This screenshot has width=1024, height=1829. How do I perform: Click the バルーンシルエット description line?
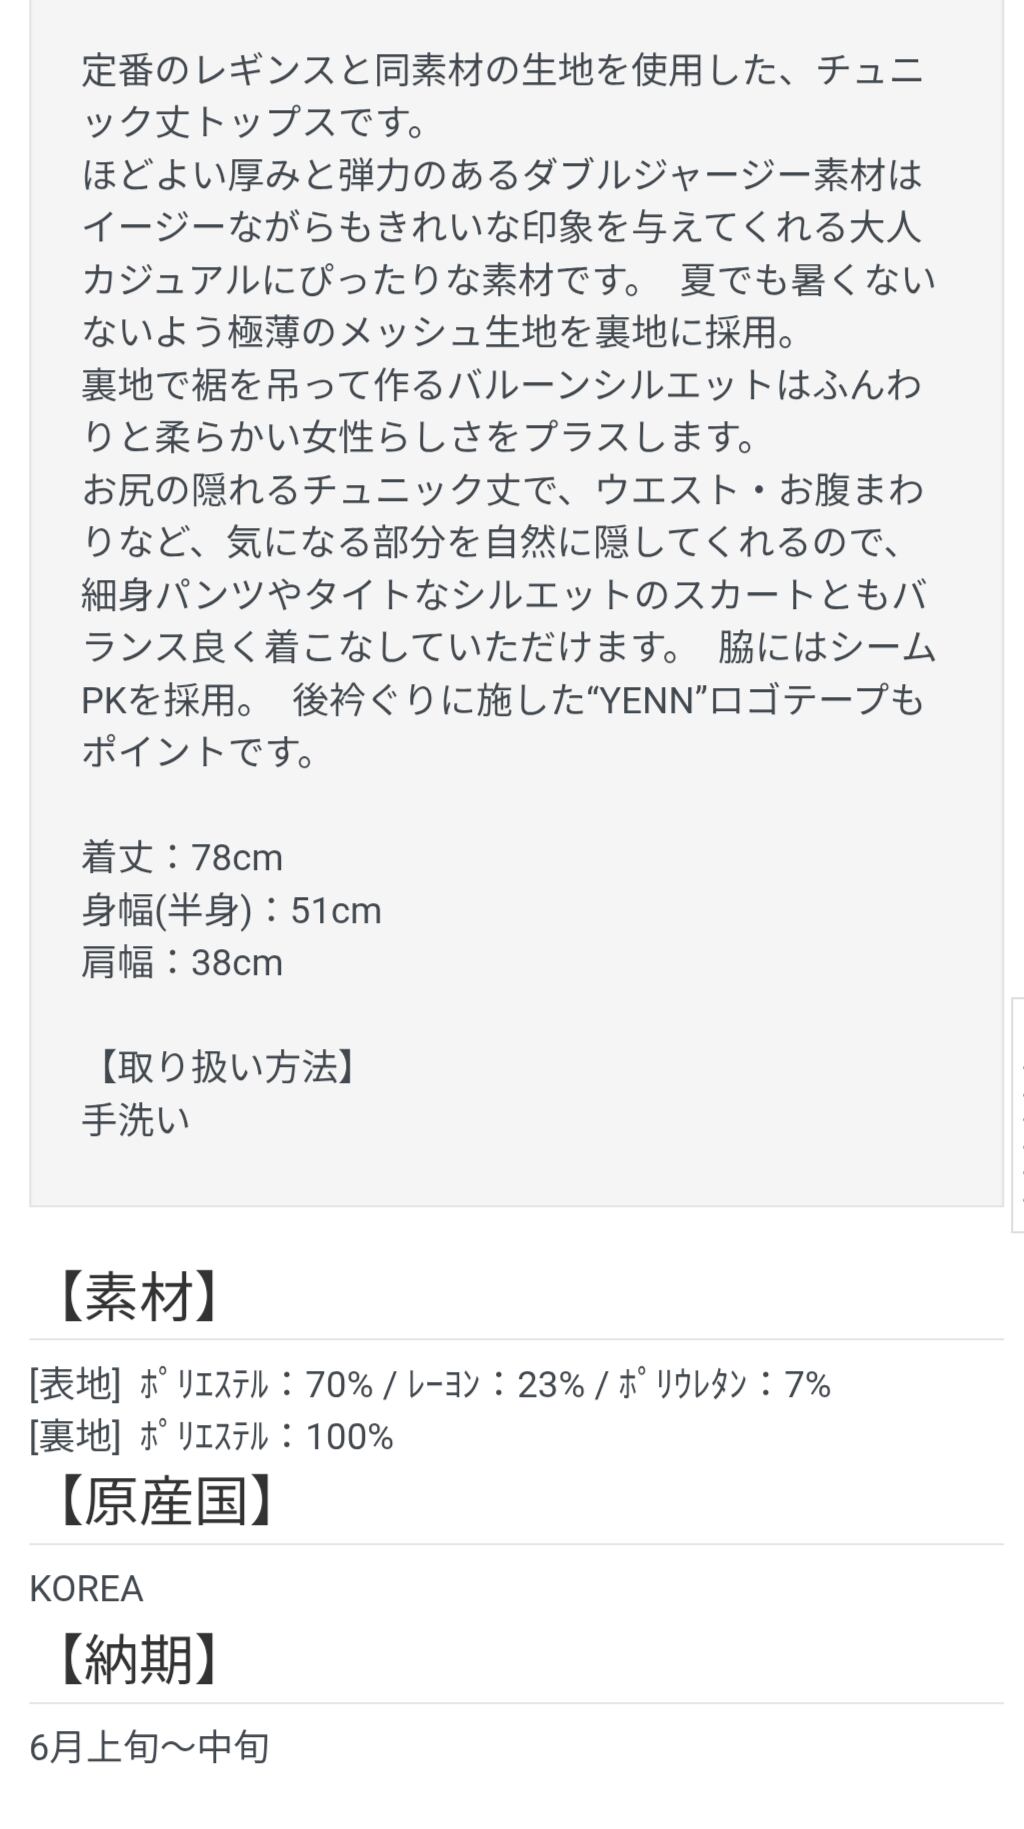502,385
